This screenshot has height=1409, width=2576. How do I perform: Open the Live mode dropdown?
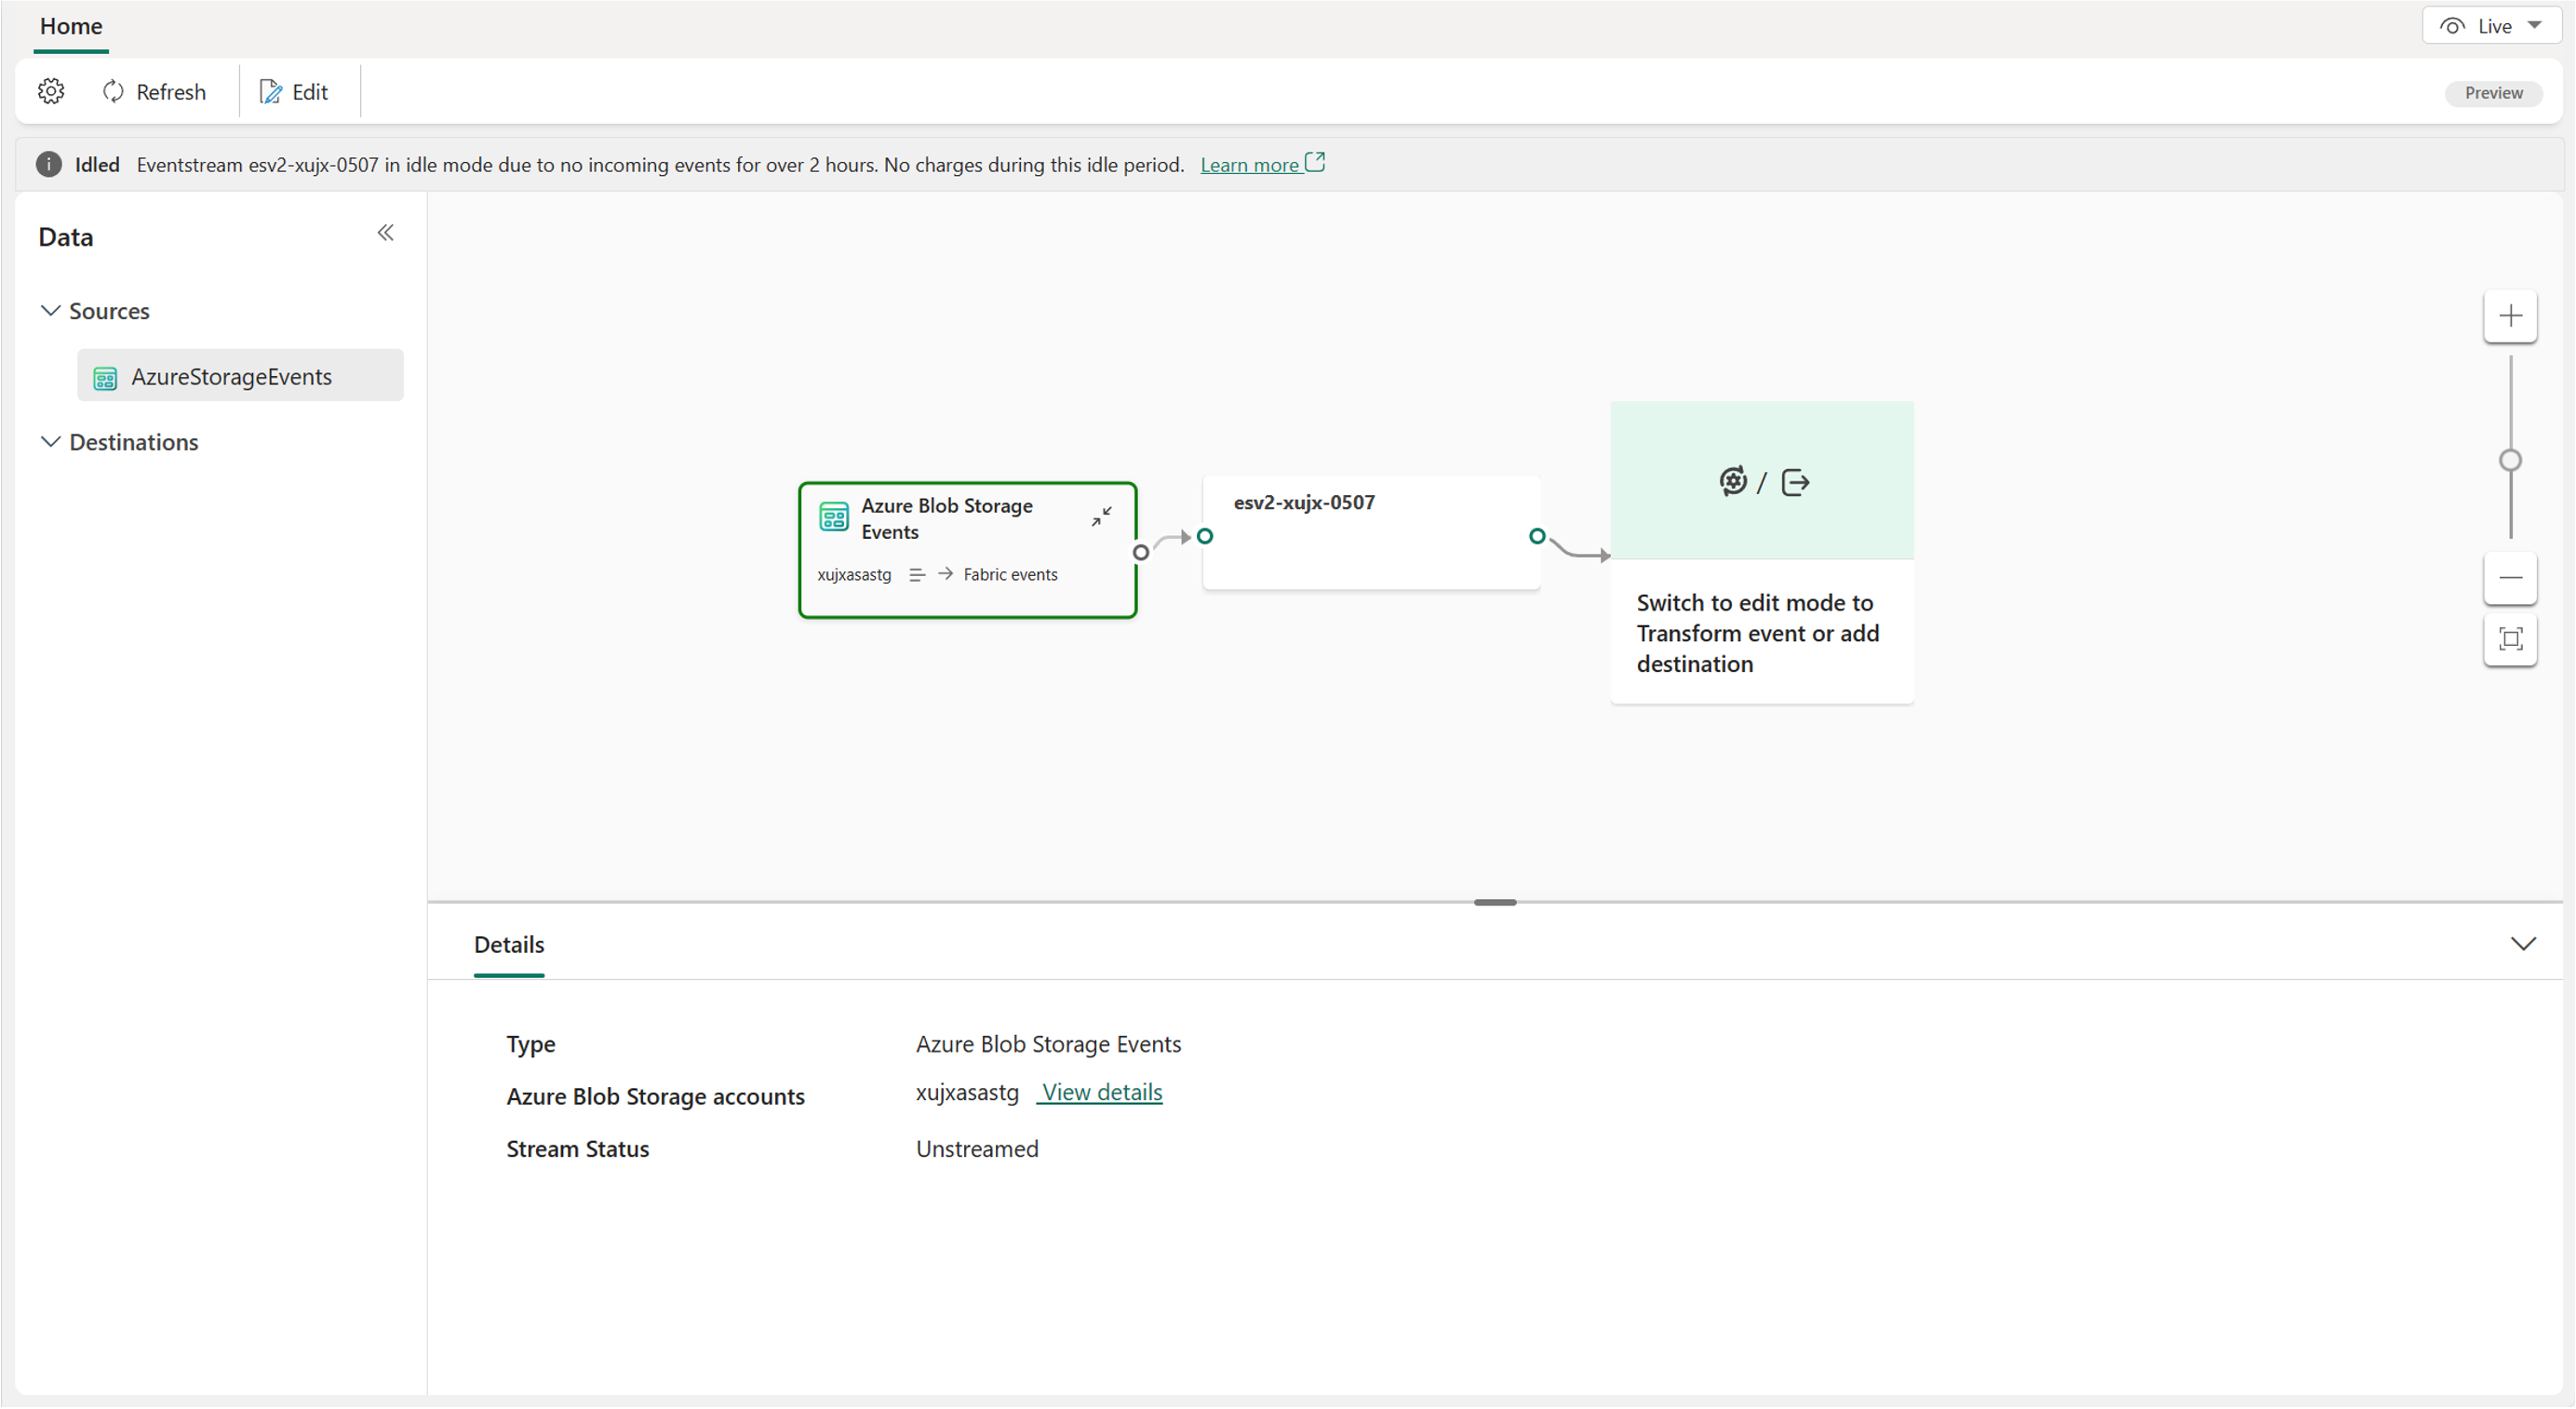coord(2490,26)
